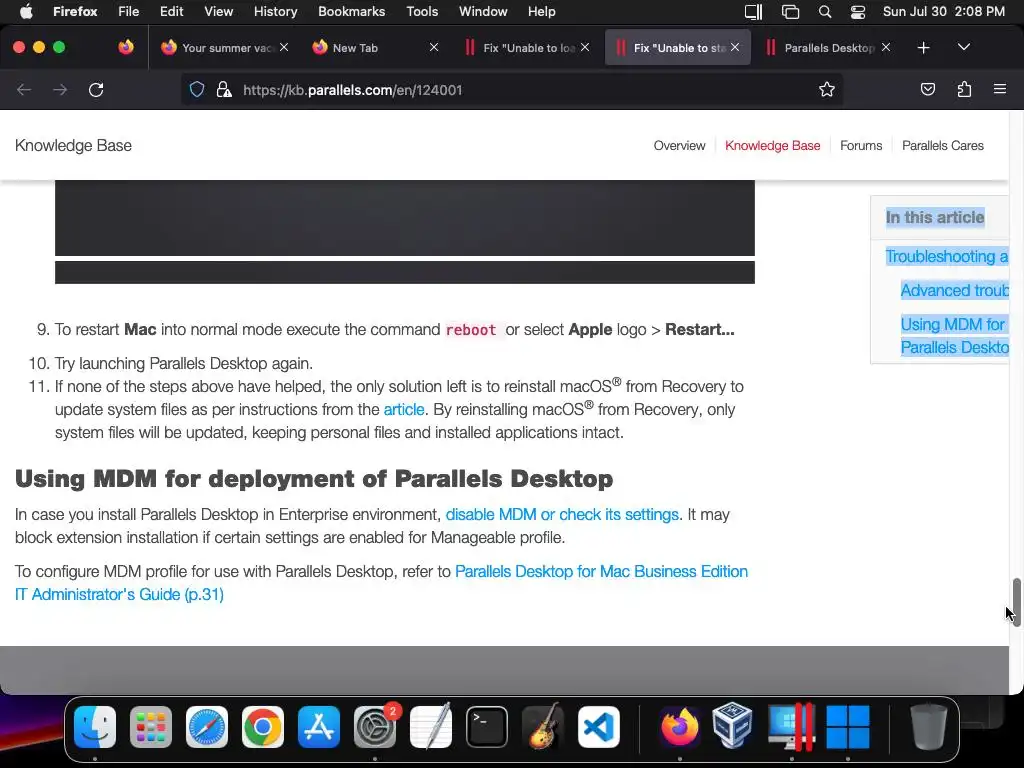Open the Overview page link

679,146
